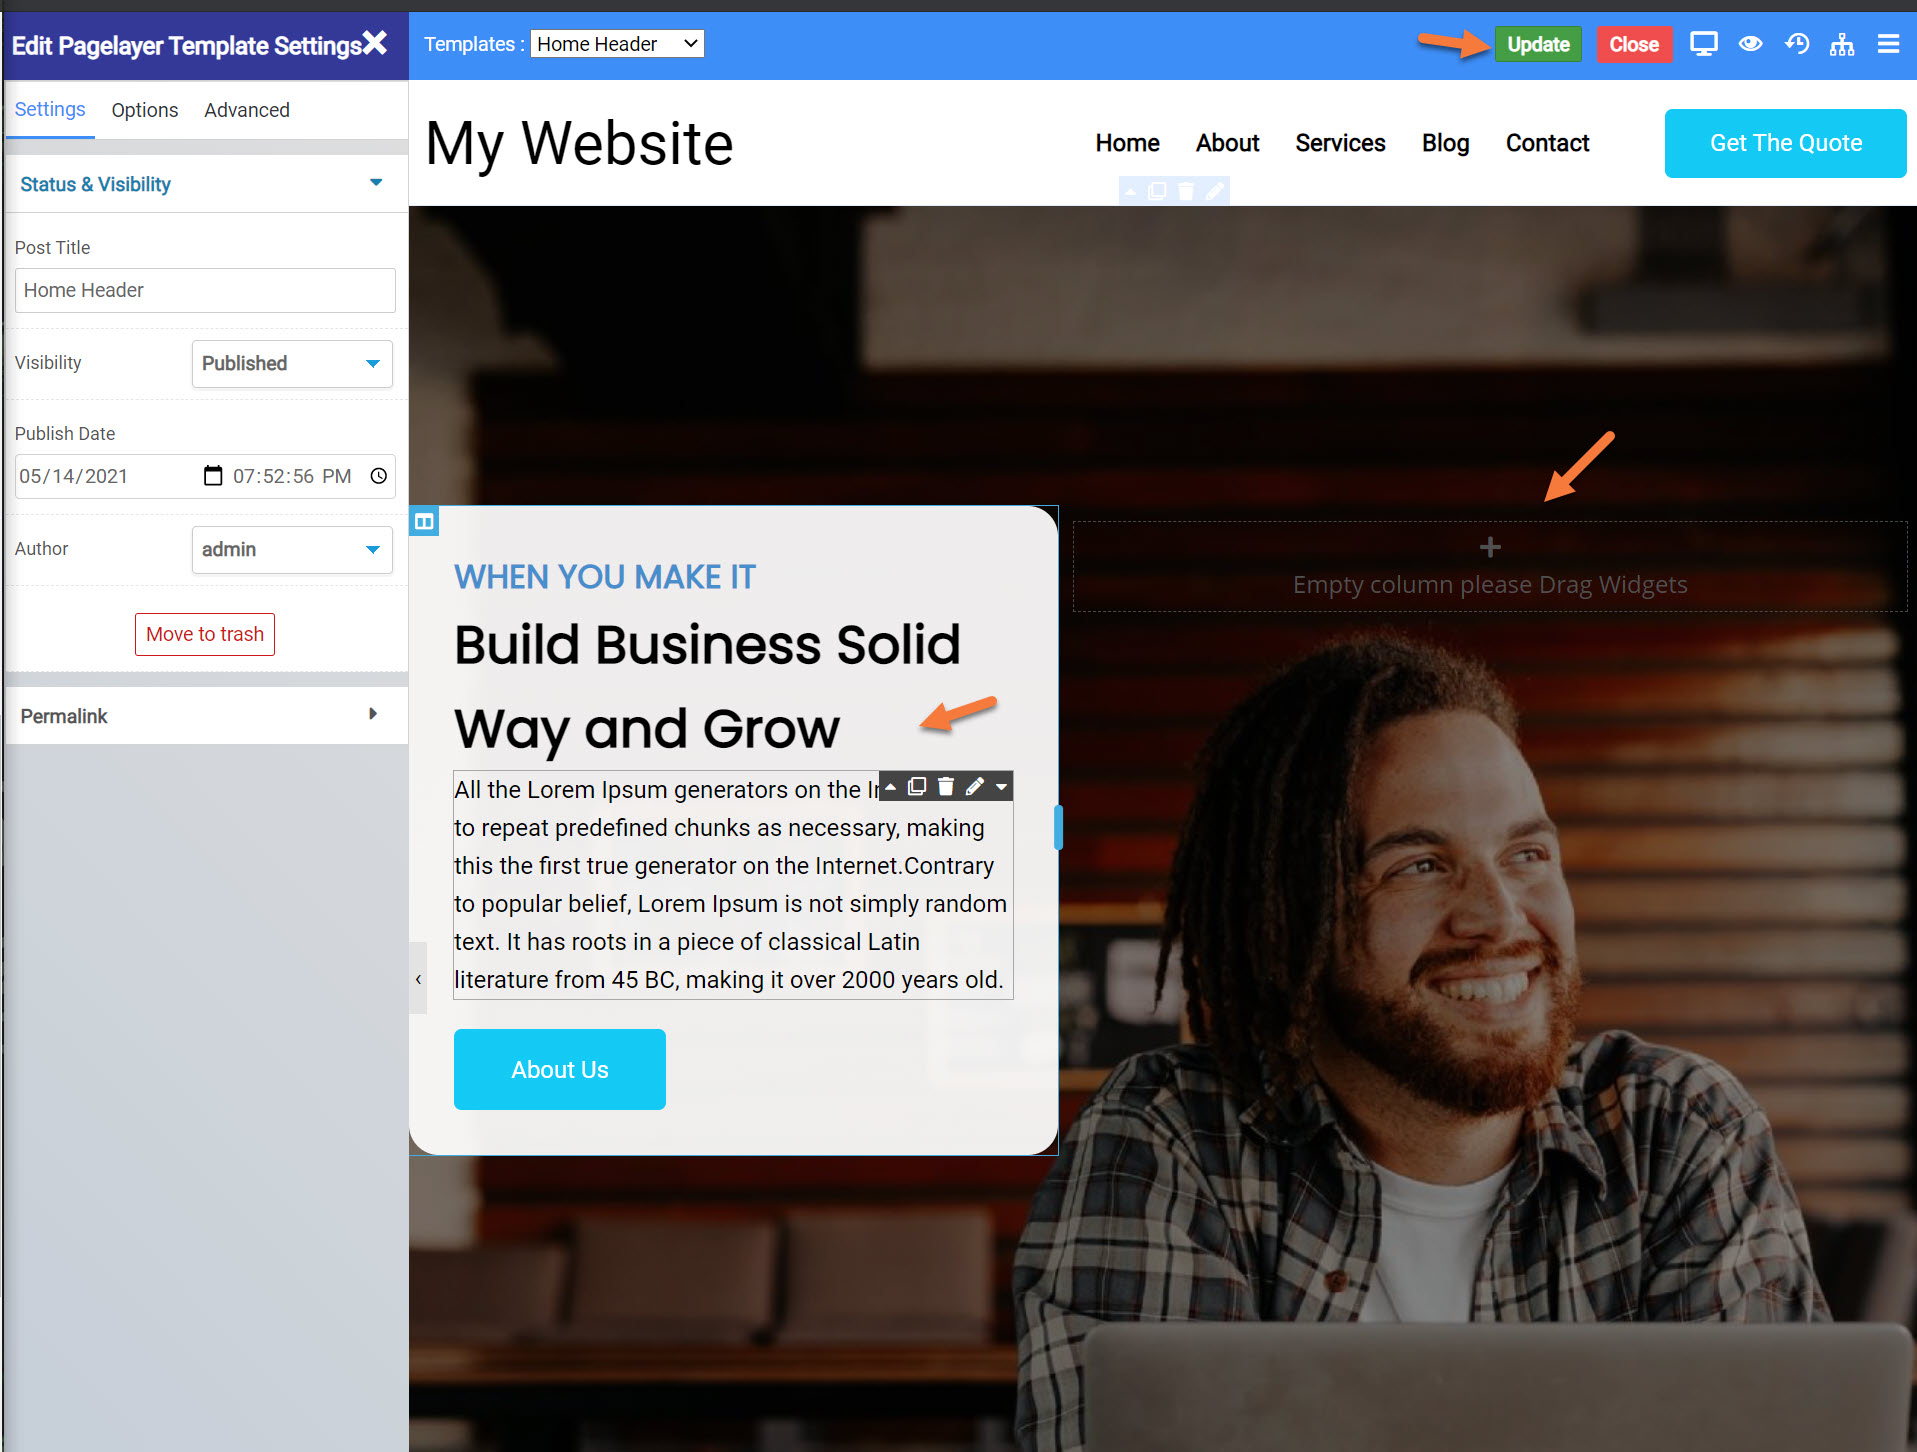Open the Visibility dropdown set to Published
1917x1452 pixels.
[292, 364]
